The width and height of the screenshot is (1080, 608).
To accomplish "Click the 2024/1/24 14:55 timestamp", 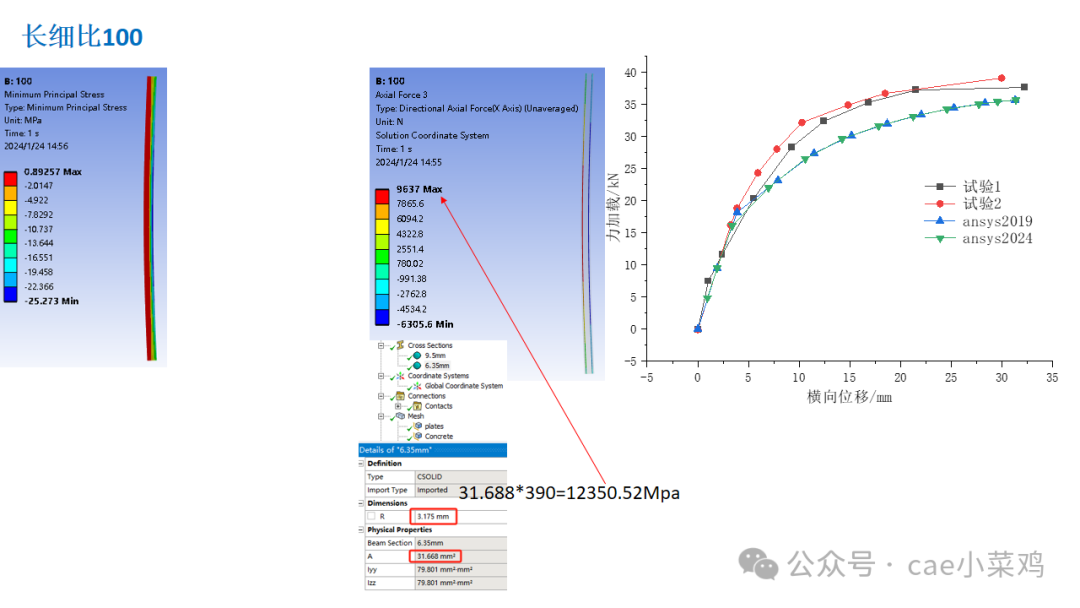I will [x=408, y=163].
